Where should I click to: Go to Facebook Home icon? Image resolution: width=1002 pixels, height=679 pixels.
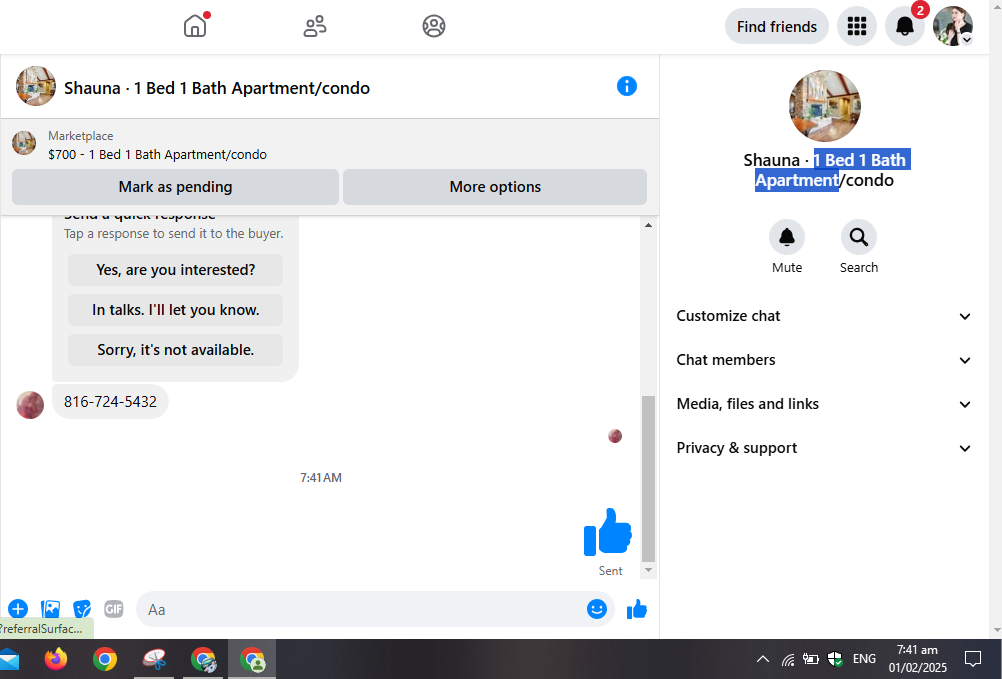pos(195,26)
